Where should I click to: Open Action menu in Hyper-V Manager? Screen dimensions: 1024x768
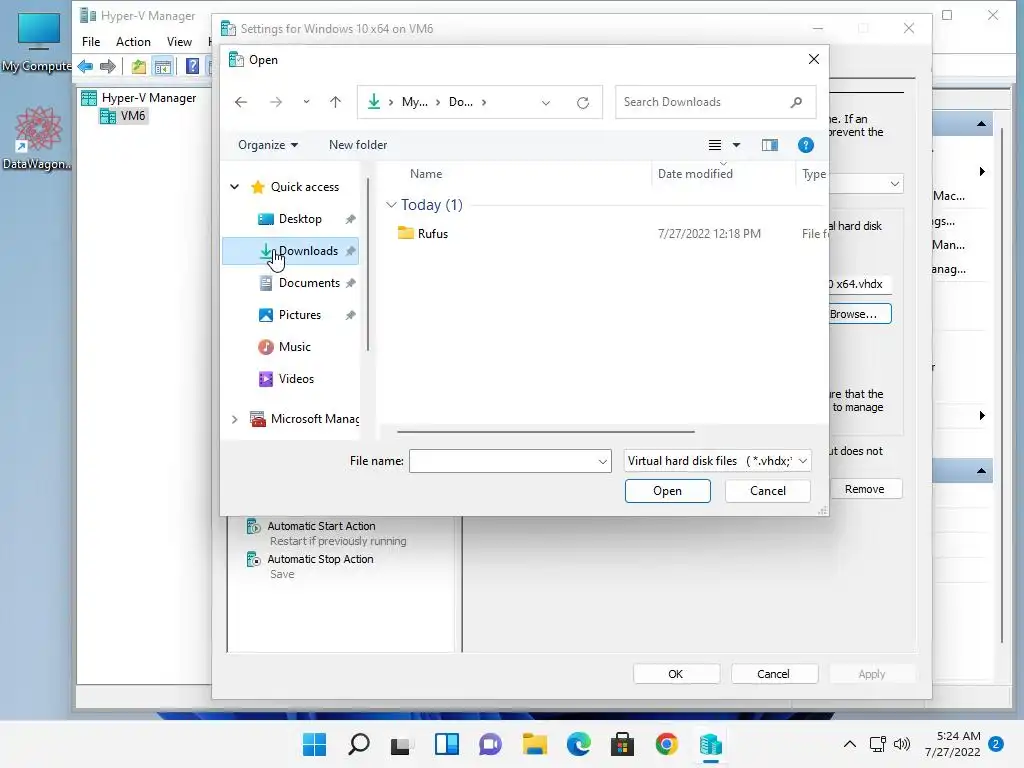(133, 42)
